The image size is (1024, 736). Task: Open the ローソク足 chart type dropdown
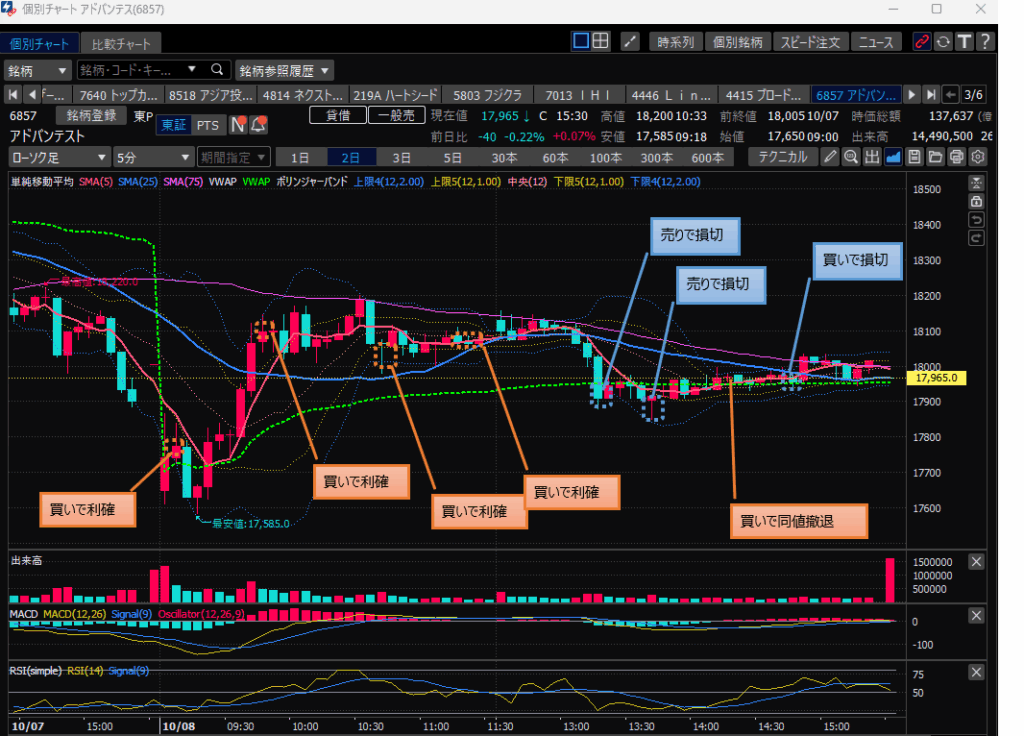[59, 157]
